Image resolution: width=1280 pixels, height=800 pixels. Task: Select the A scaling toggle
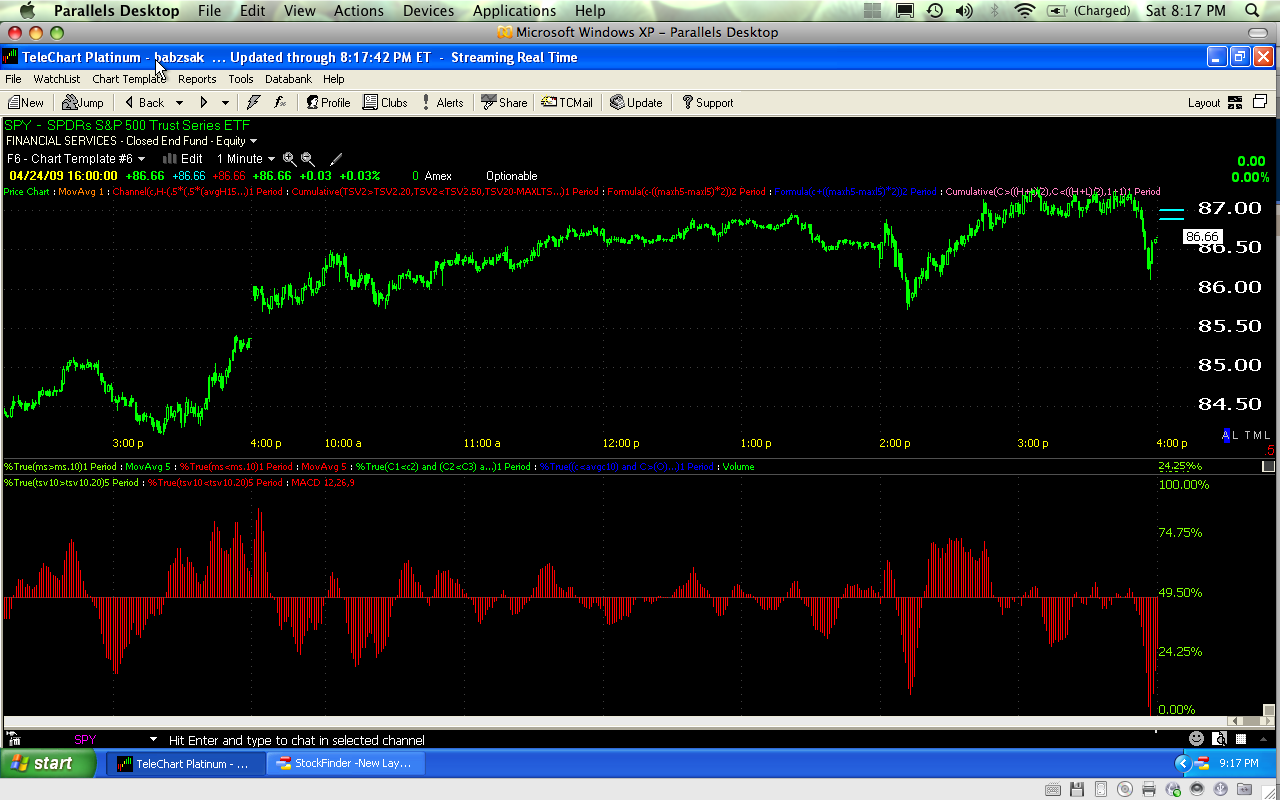pos(1226,435)
